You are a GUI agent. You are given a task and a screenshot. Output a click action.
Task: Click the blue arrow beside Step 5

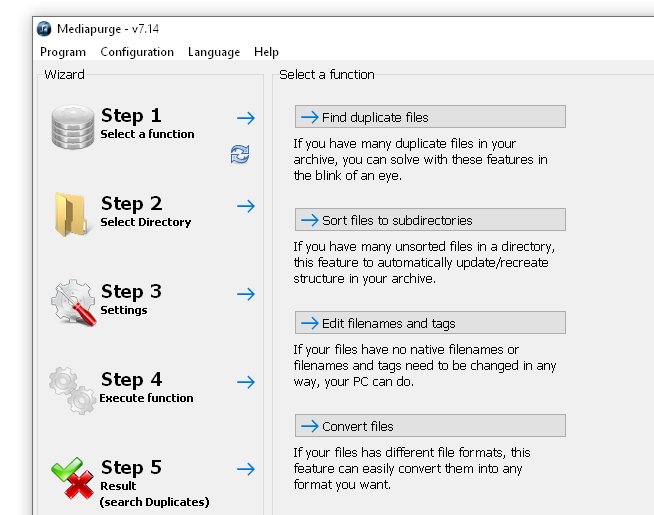246,469
